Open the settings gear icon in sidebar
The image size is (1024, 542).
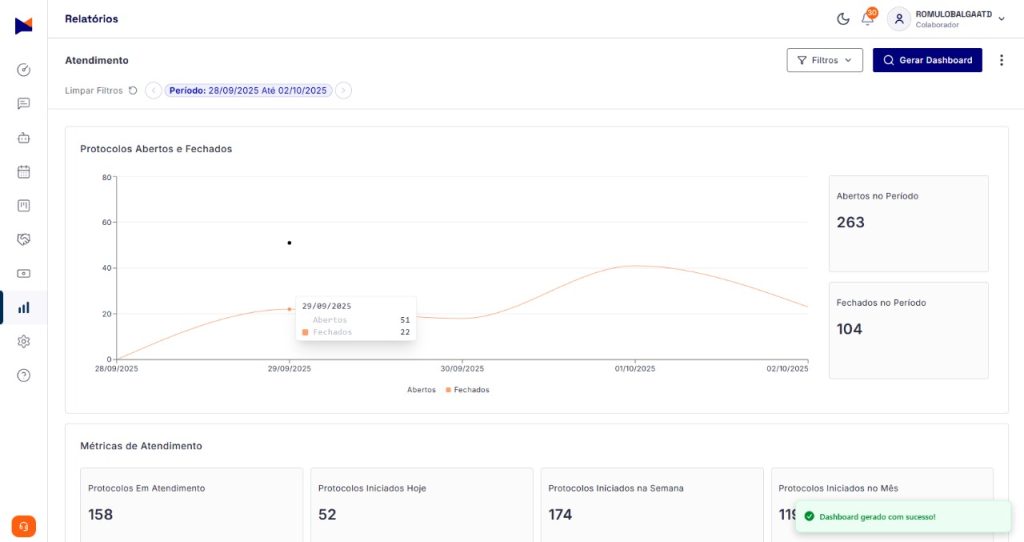pos(24,342)
